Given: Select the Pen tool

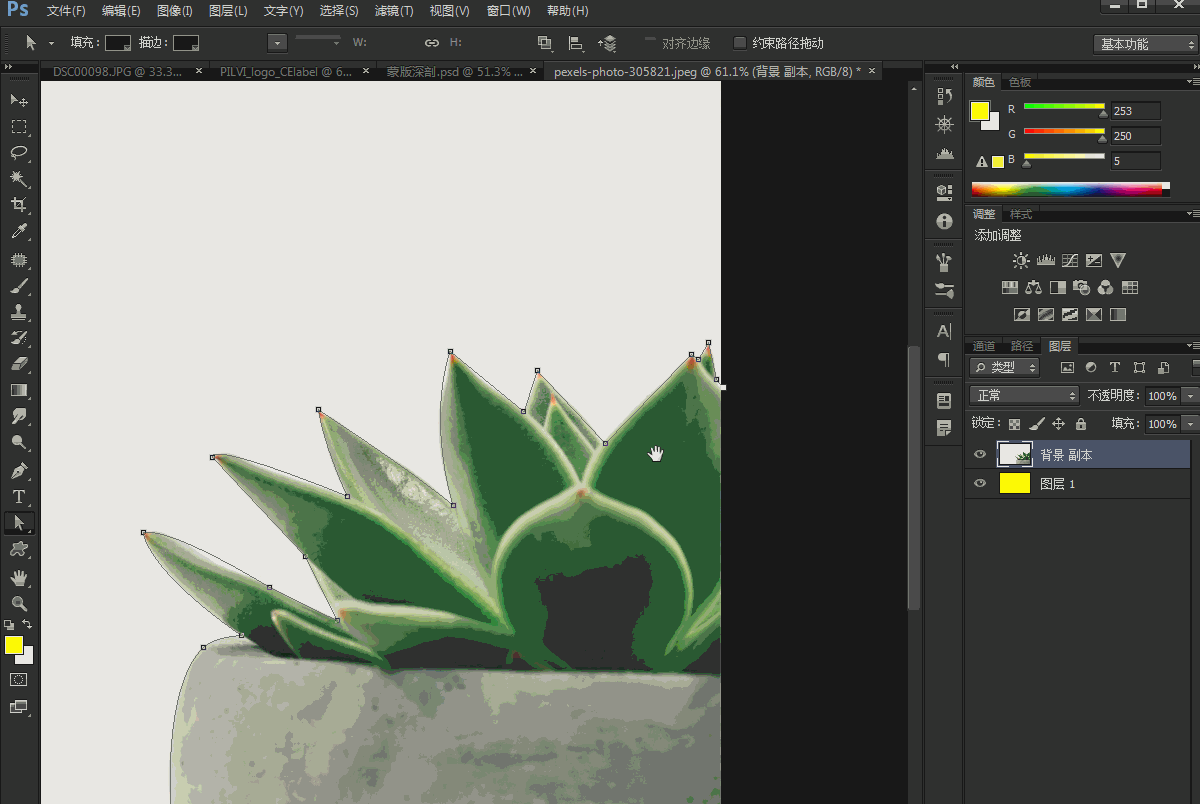Looking at the screenshot, I should coord(19,470).
